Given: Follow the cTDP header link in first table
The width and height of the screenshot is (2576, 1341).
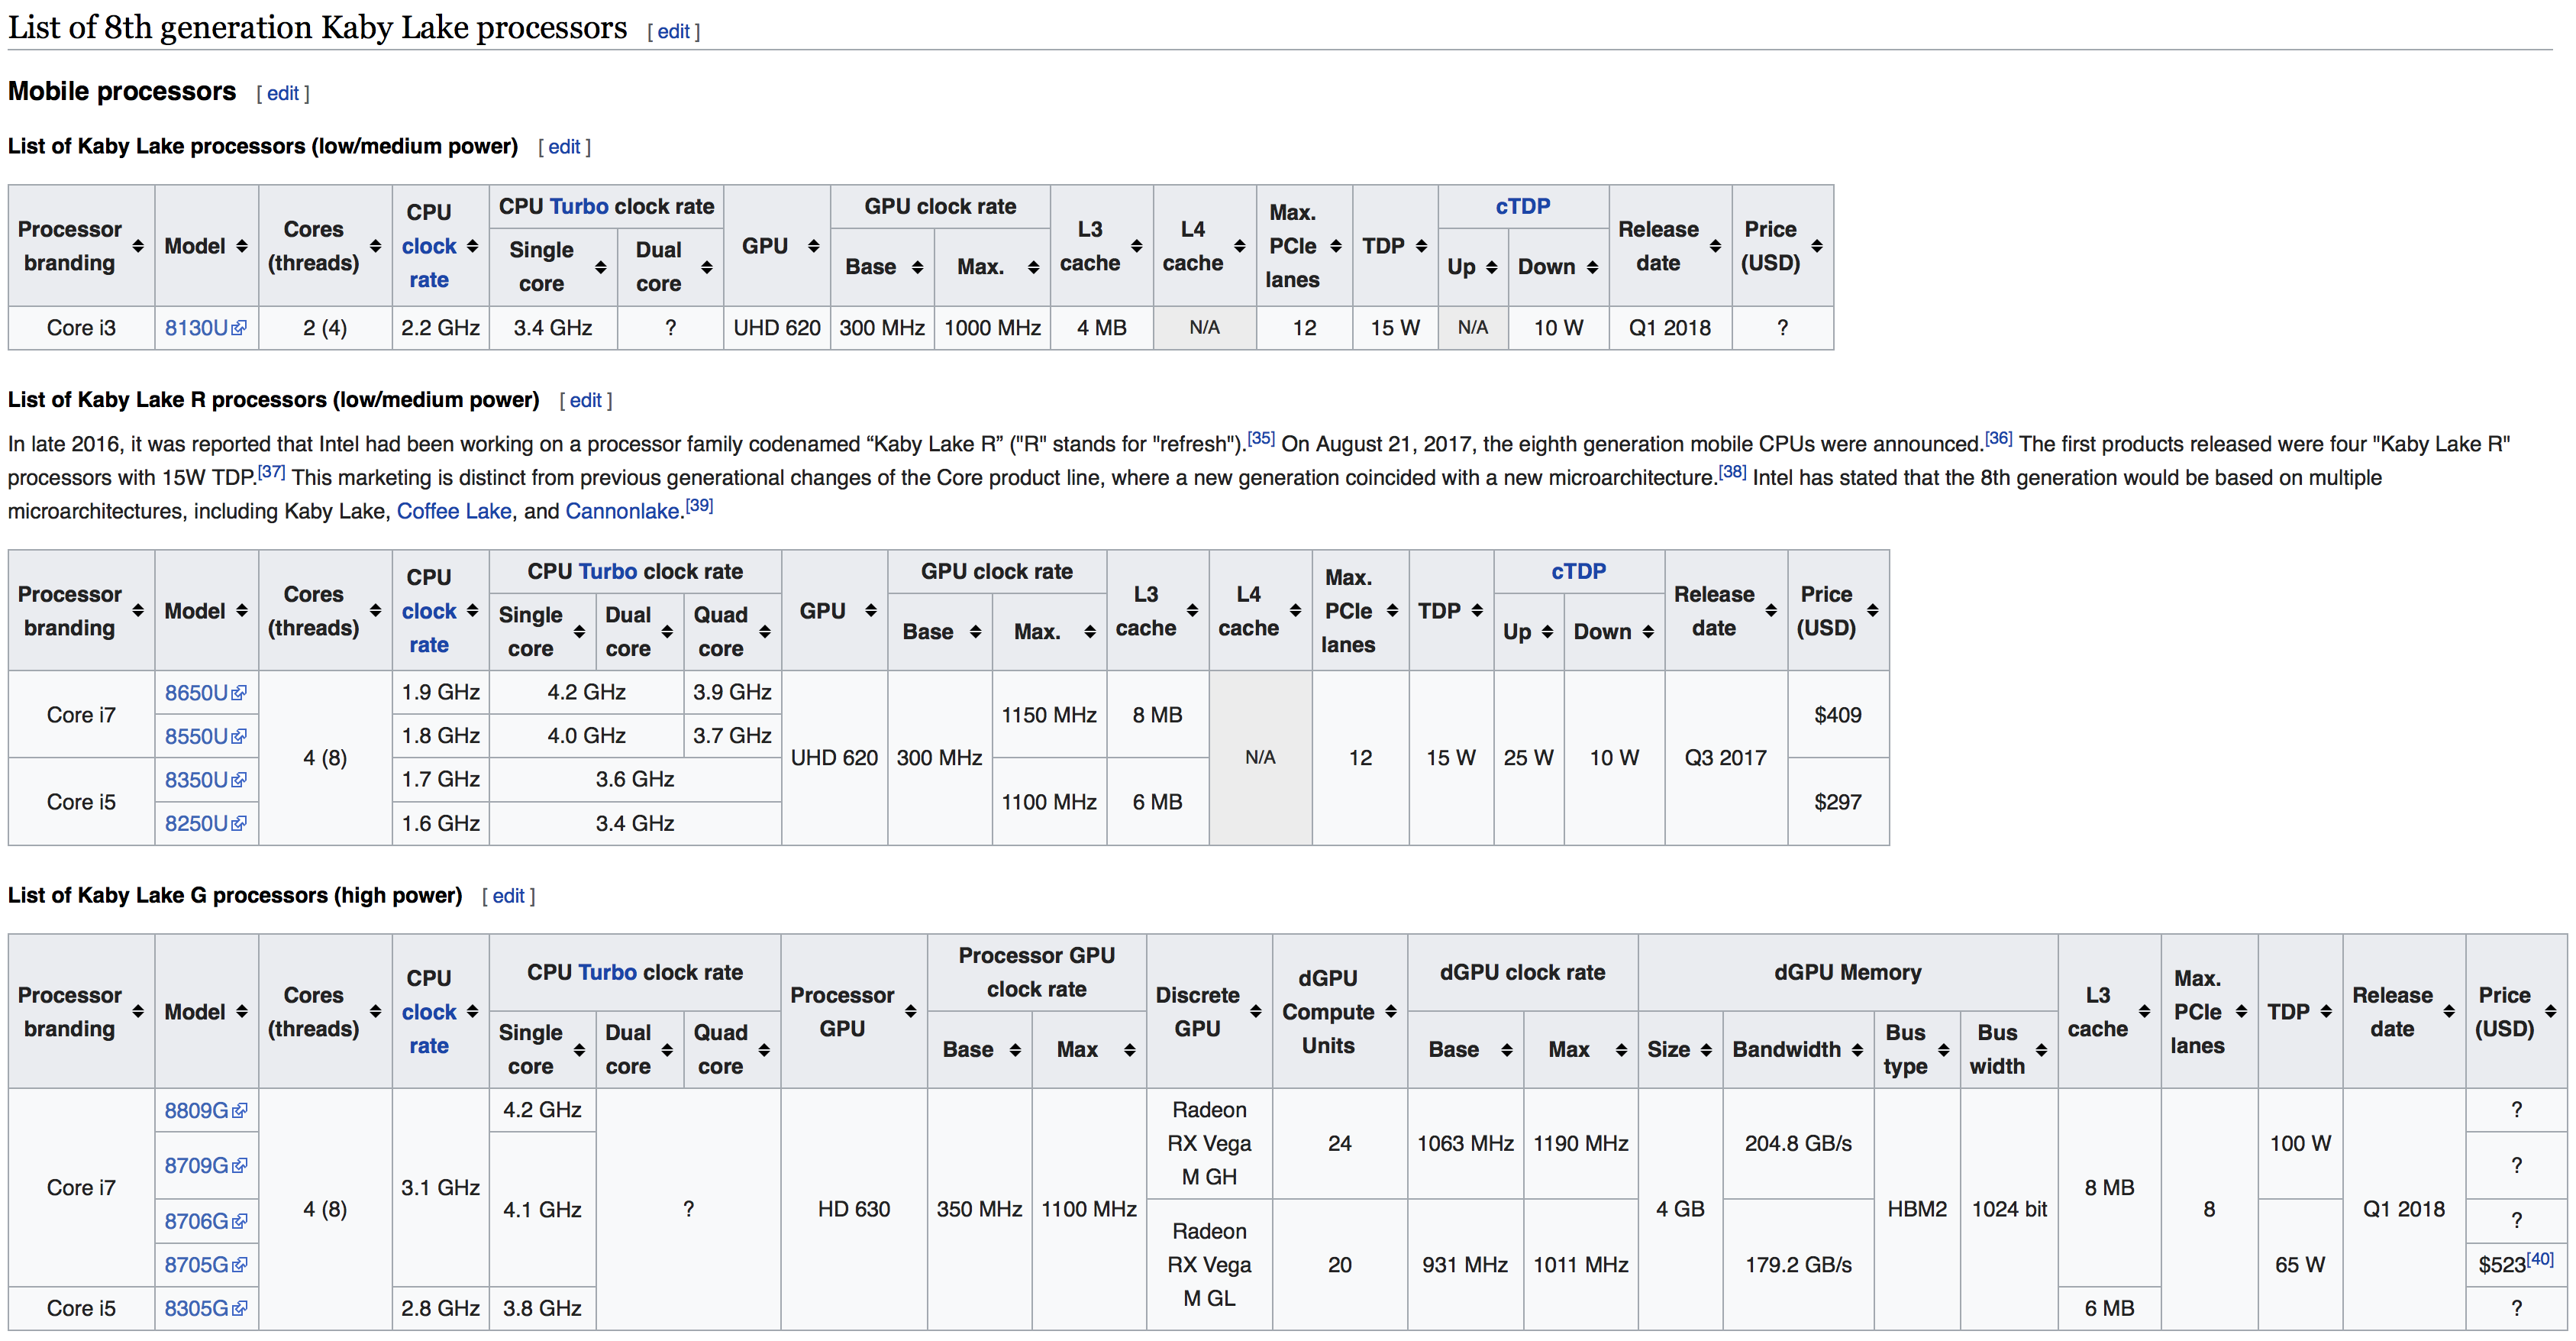Looking at the screenshot, I should [1523, 207].
